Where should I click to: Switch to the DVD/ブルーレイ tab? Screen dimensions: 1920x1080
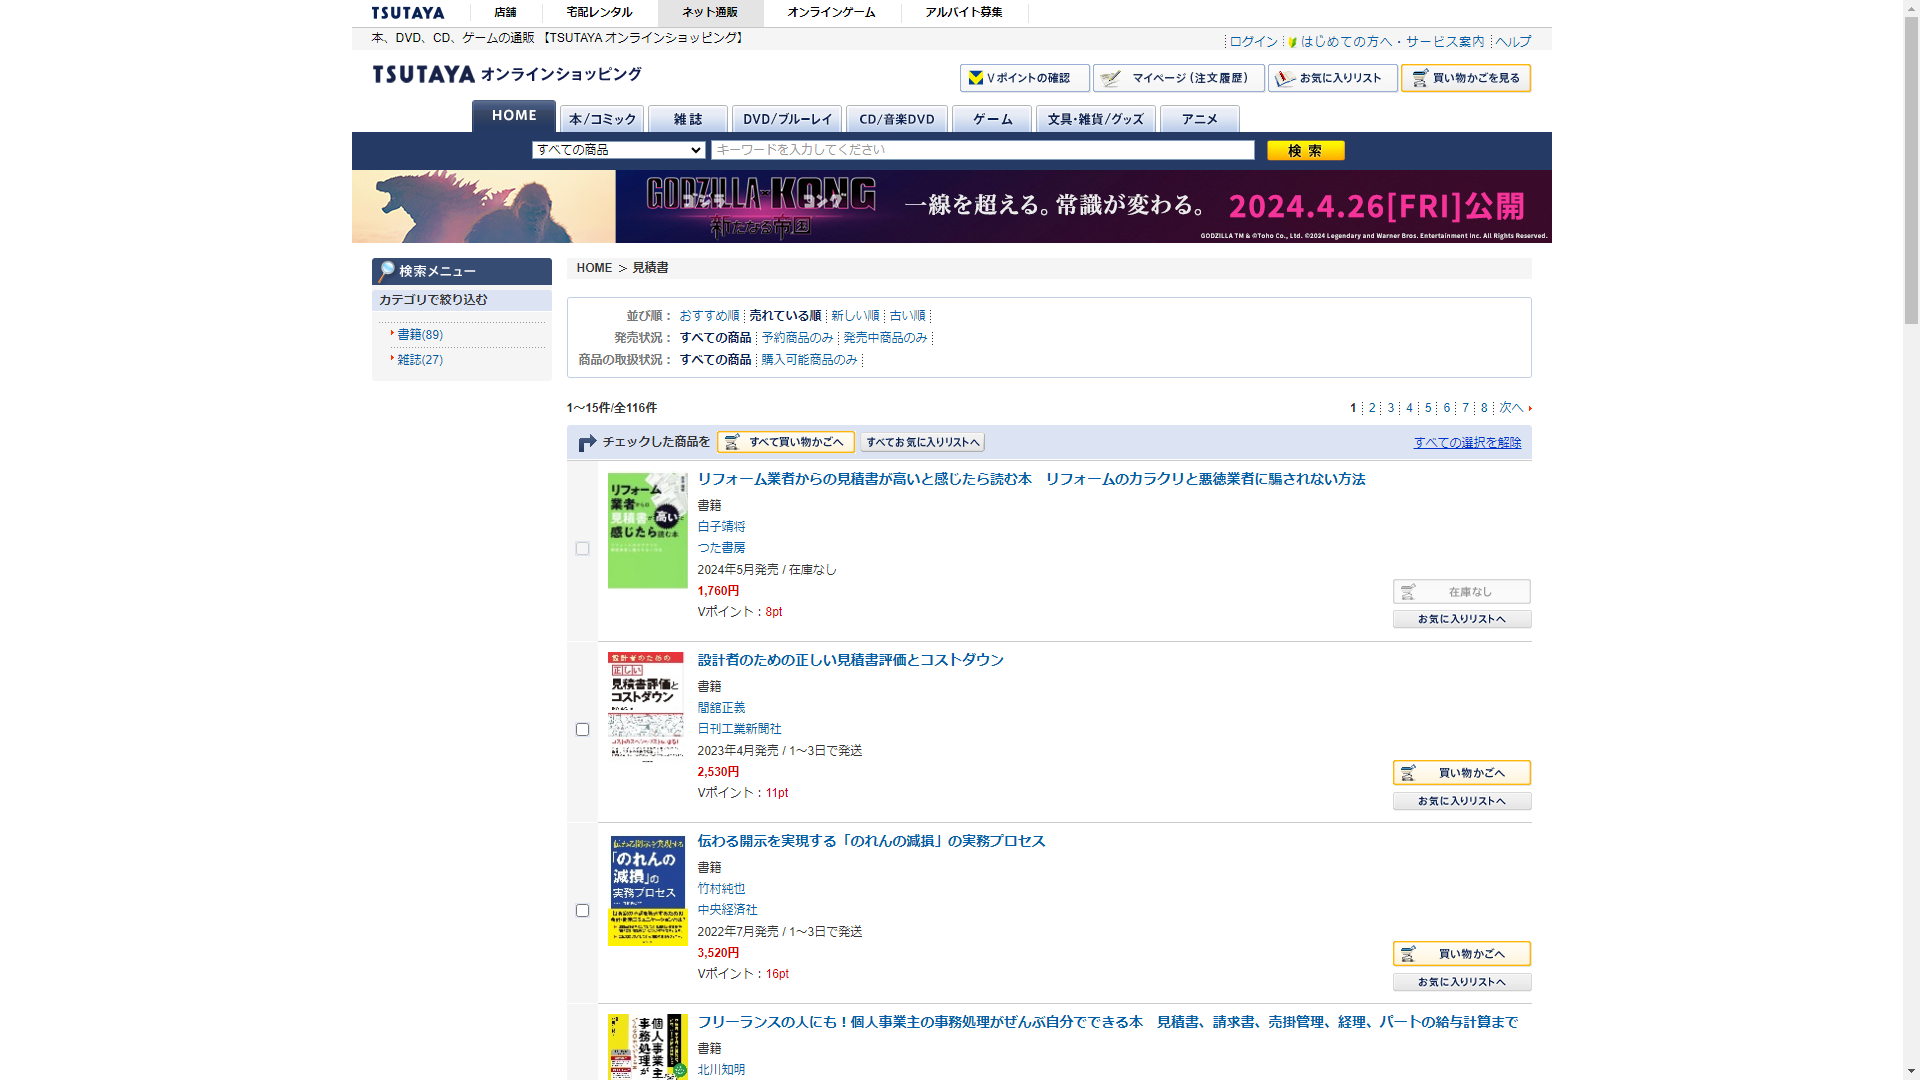[786, 119]
